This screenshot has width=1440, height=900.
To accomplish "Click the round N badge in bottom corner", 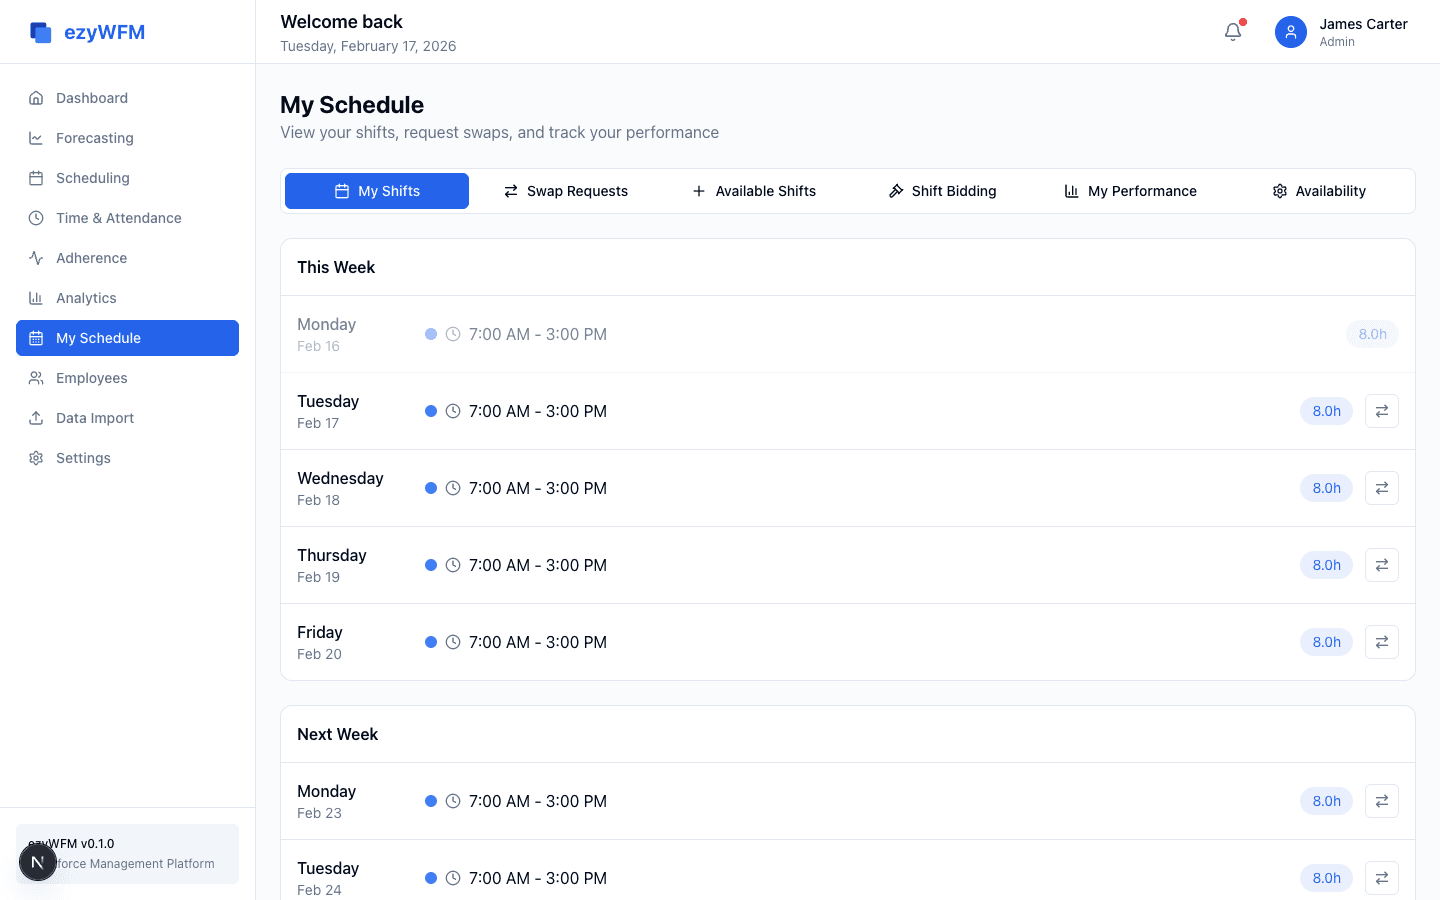I will click(38, 862).
